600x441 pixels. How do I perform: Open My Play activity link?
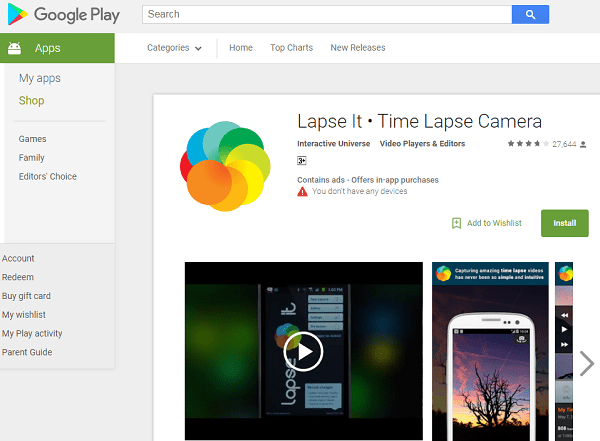(x=32, y=333)
